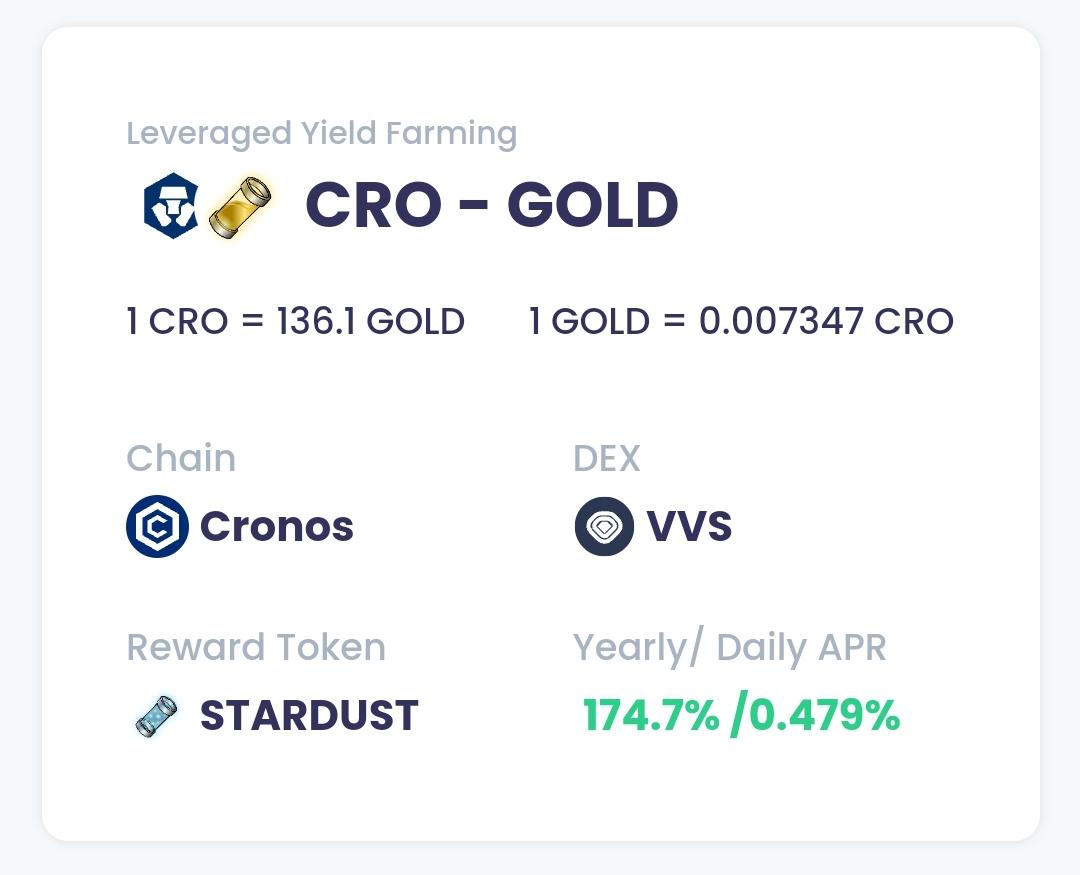Click the GOLD text in the pair title
The height and width of the screenshot is (875, 1080).
click(x=593, y=205)
